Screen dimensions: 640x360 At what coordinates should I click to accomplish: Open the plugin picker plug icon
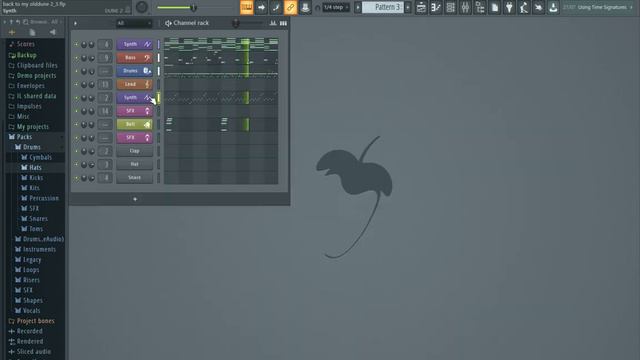click(x=509, y=7)
